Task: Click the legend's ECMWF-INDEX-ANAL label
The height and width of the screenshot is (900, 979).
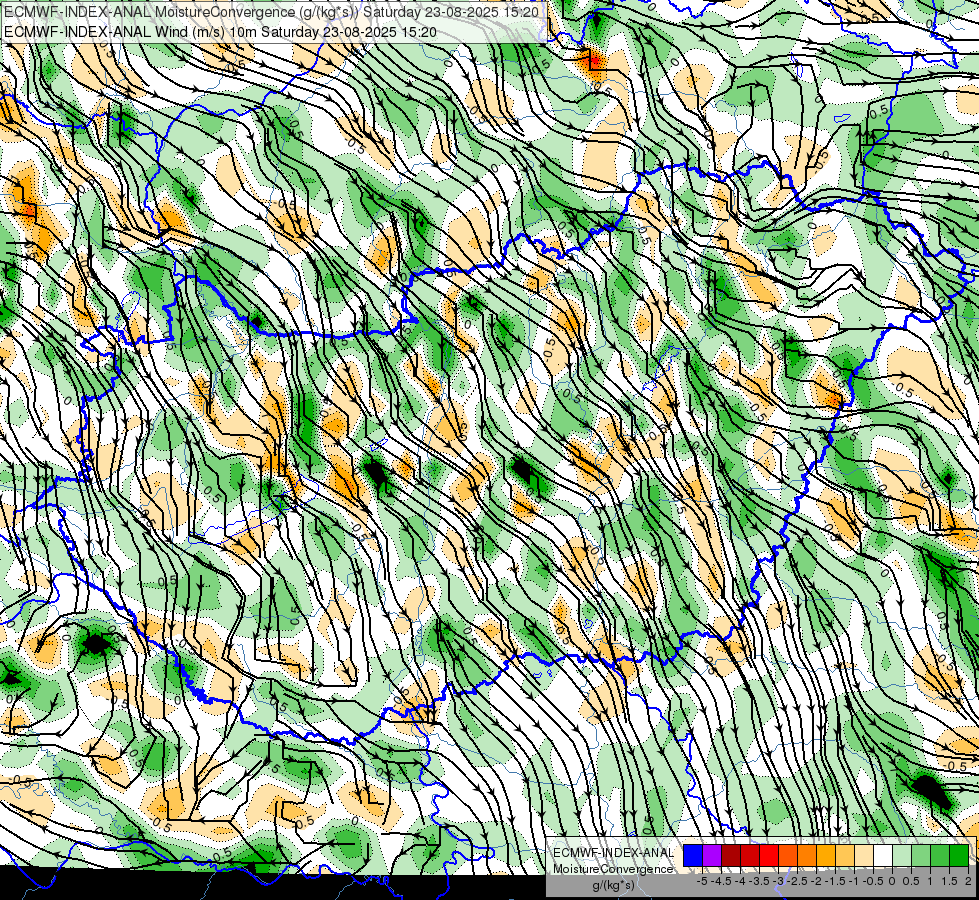Action: (614, 853)
